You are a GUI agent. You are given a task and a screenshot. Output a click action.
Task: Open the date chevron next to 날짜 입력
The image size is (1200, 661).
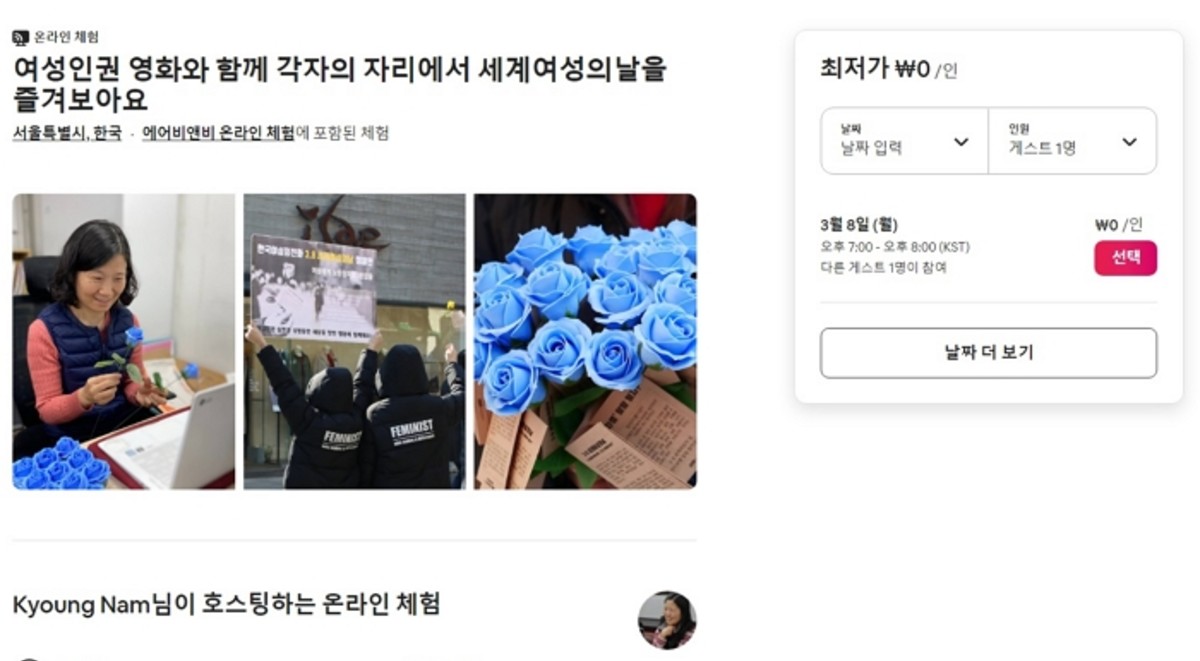pyautogui.click(x=960, y=142)
